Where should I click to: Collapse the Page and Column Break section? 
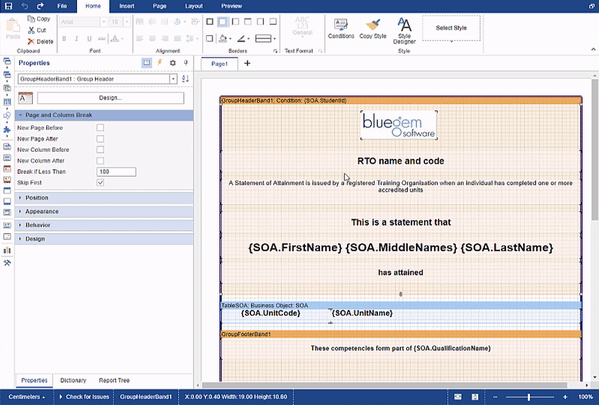point(104,115)
